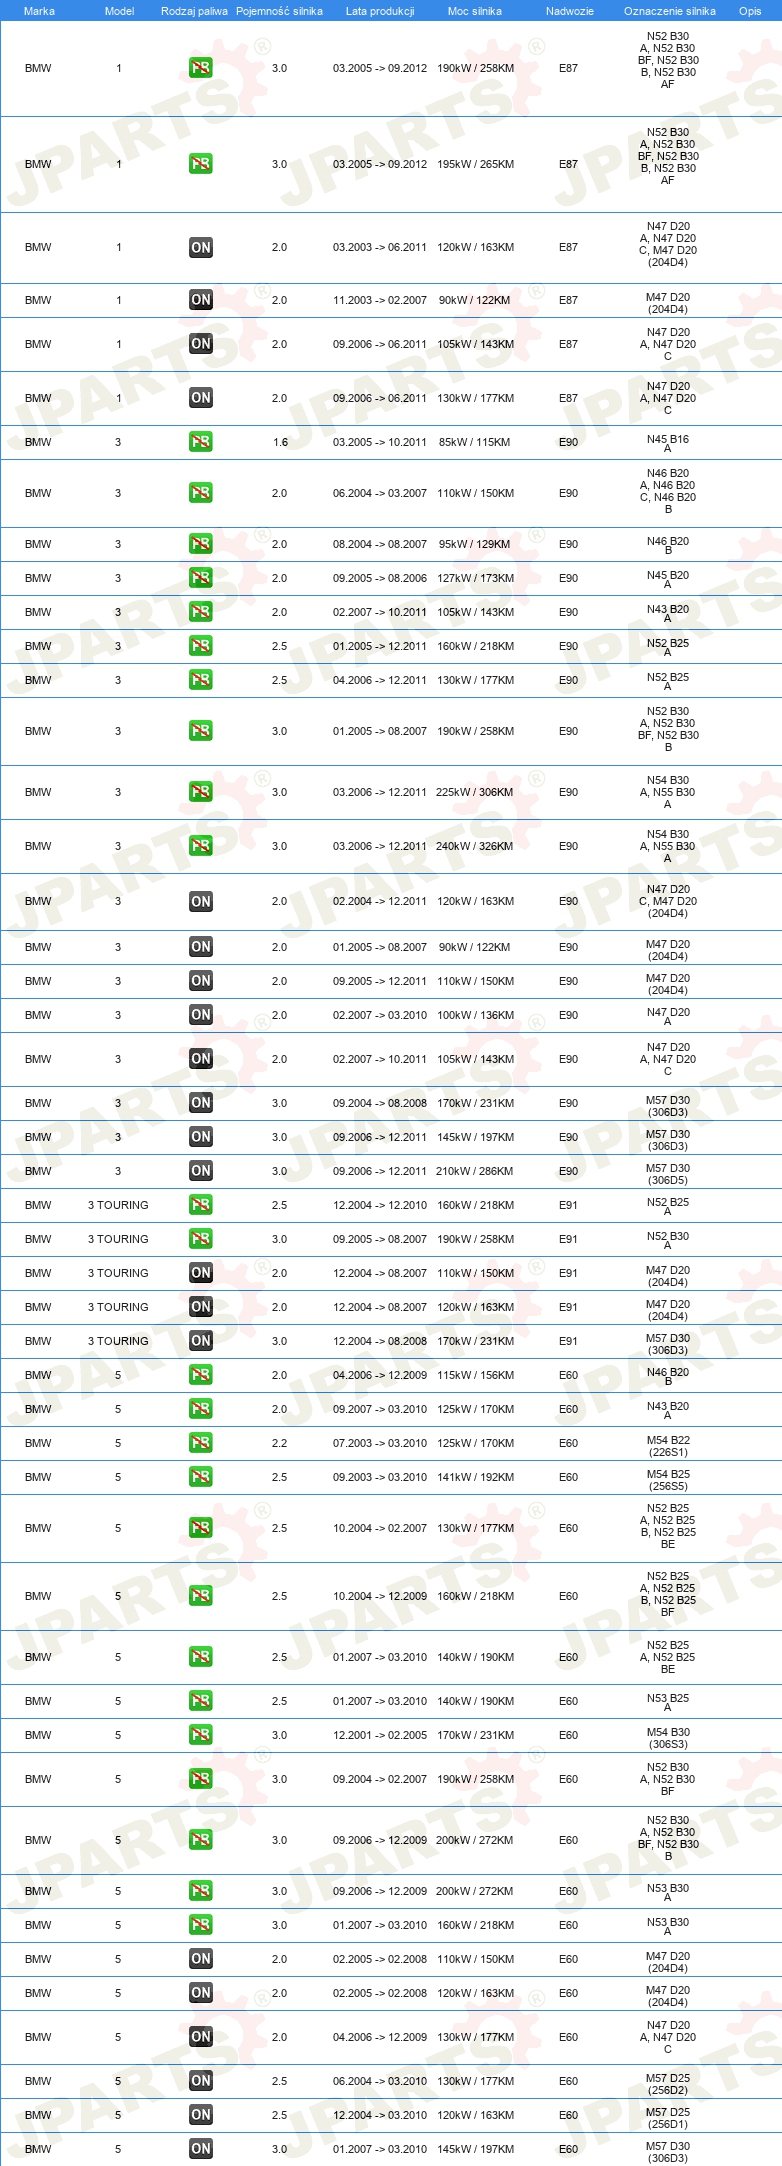Click diesel ON icon in 100kW / 136KM row
This screenshot has width=782, height=2166.
(x=201, y=1015)
